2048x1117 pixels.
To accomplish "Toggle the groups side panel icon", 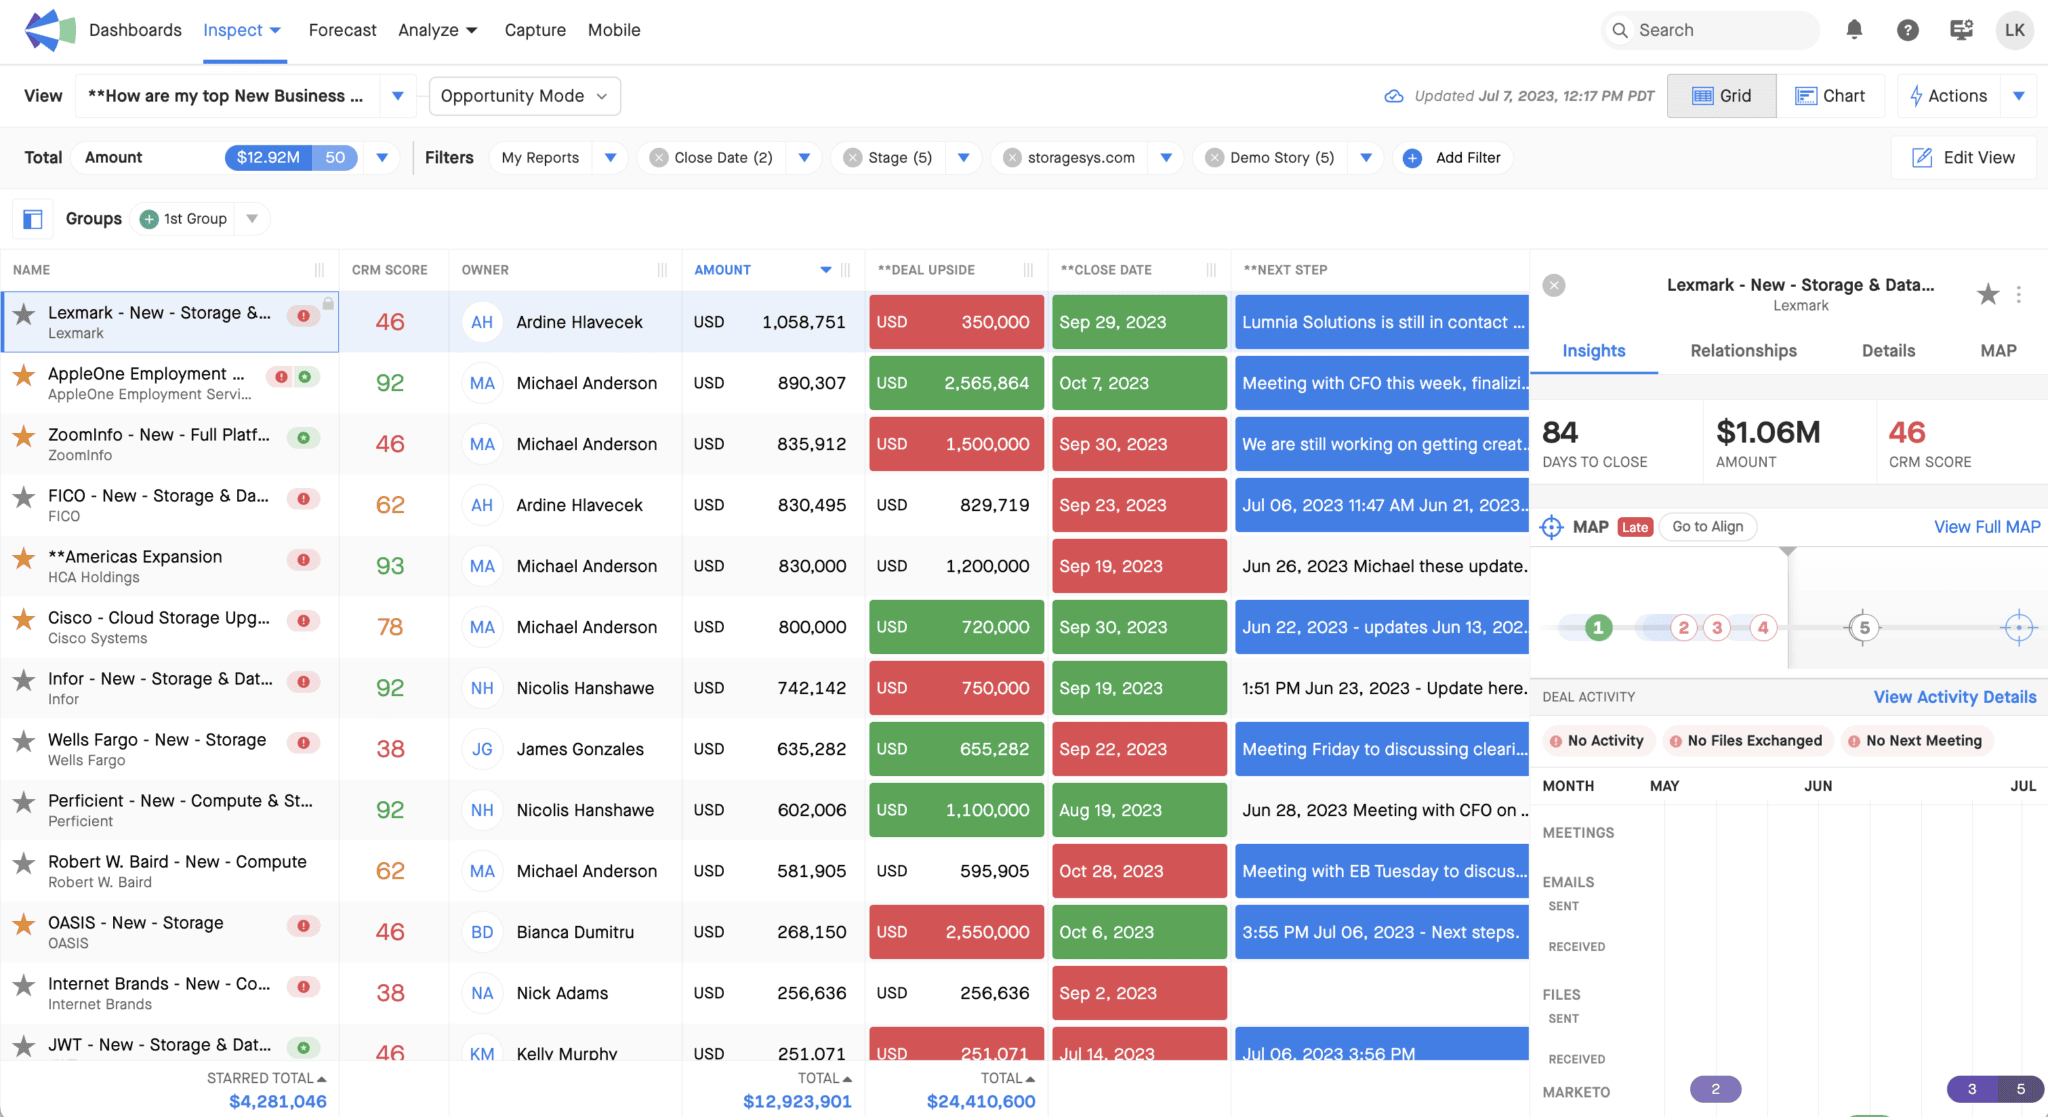I will point(32,219).
